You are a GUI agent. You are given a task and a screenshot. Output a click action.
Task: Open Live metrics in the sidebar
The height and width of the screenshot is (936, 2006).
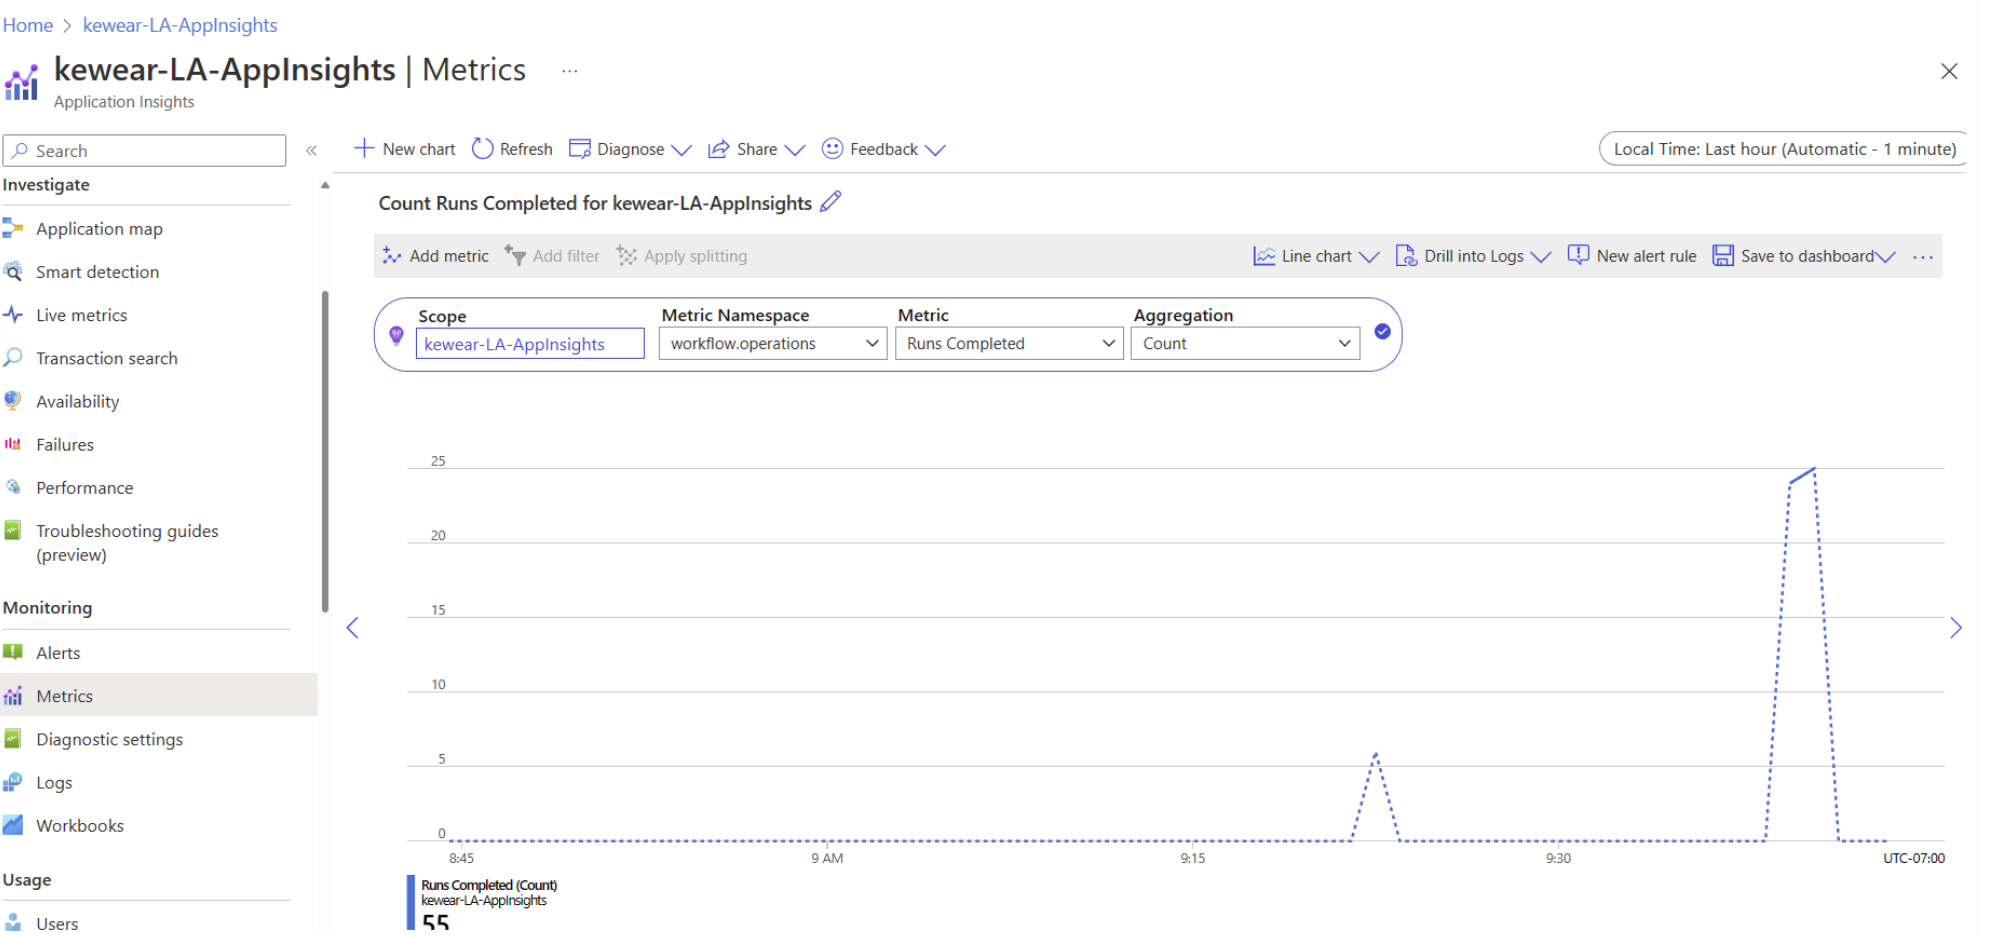[x=81, y=315]
